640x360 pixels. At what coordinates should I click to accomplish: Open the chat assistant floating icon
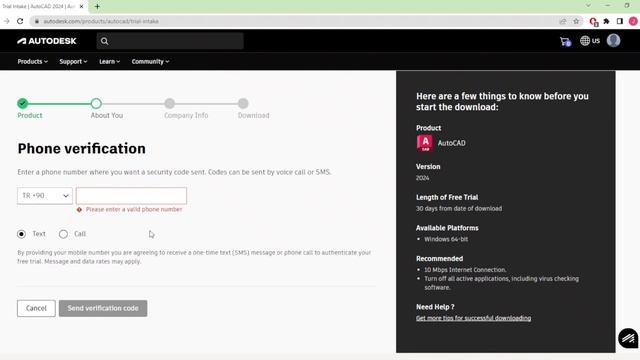click(x=628, y=338)
